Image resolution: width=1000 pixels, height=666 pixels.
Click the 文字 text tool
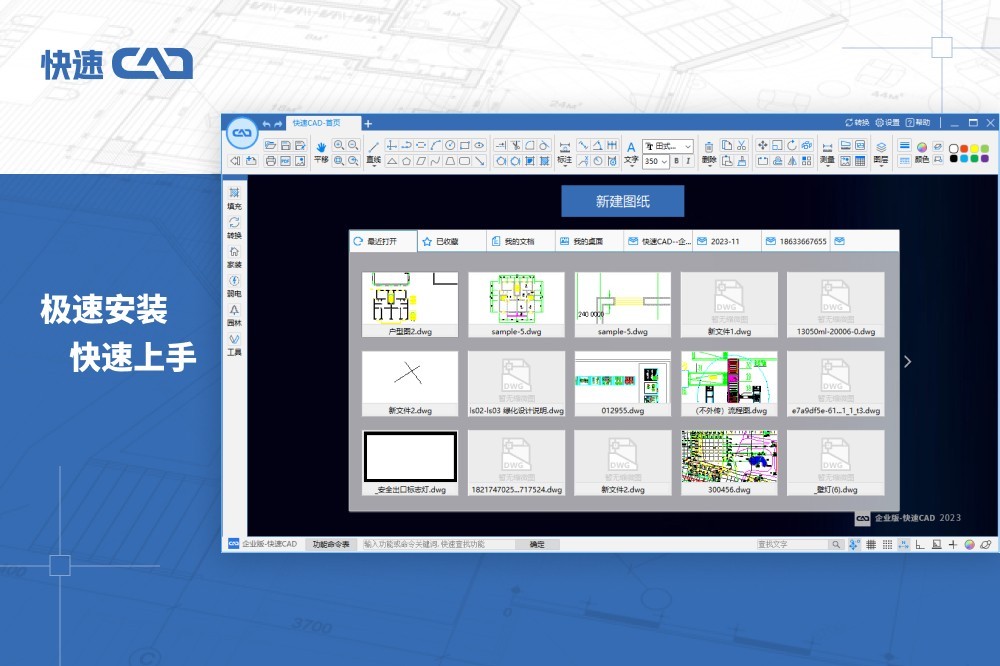[x=631, y=152]
